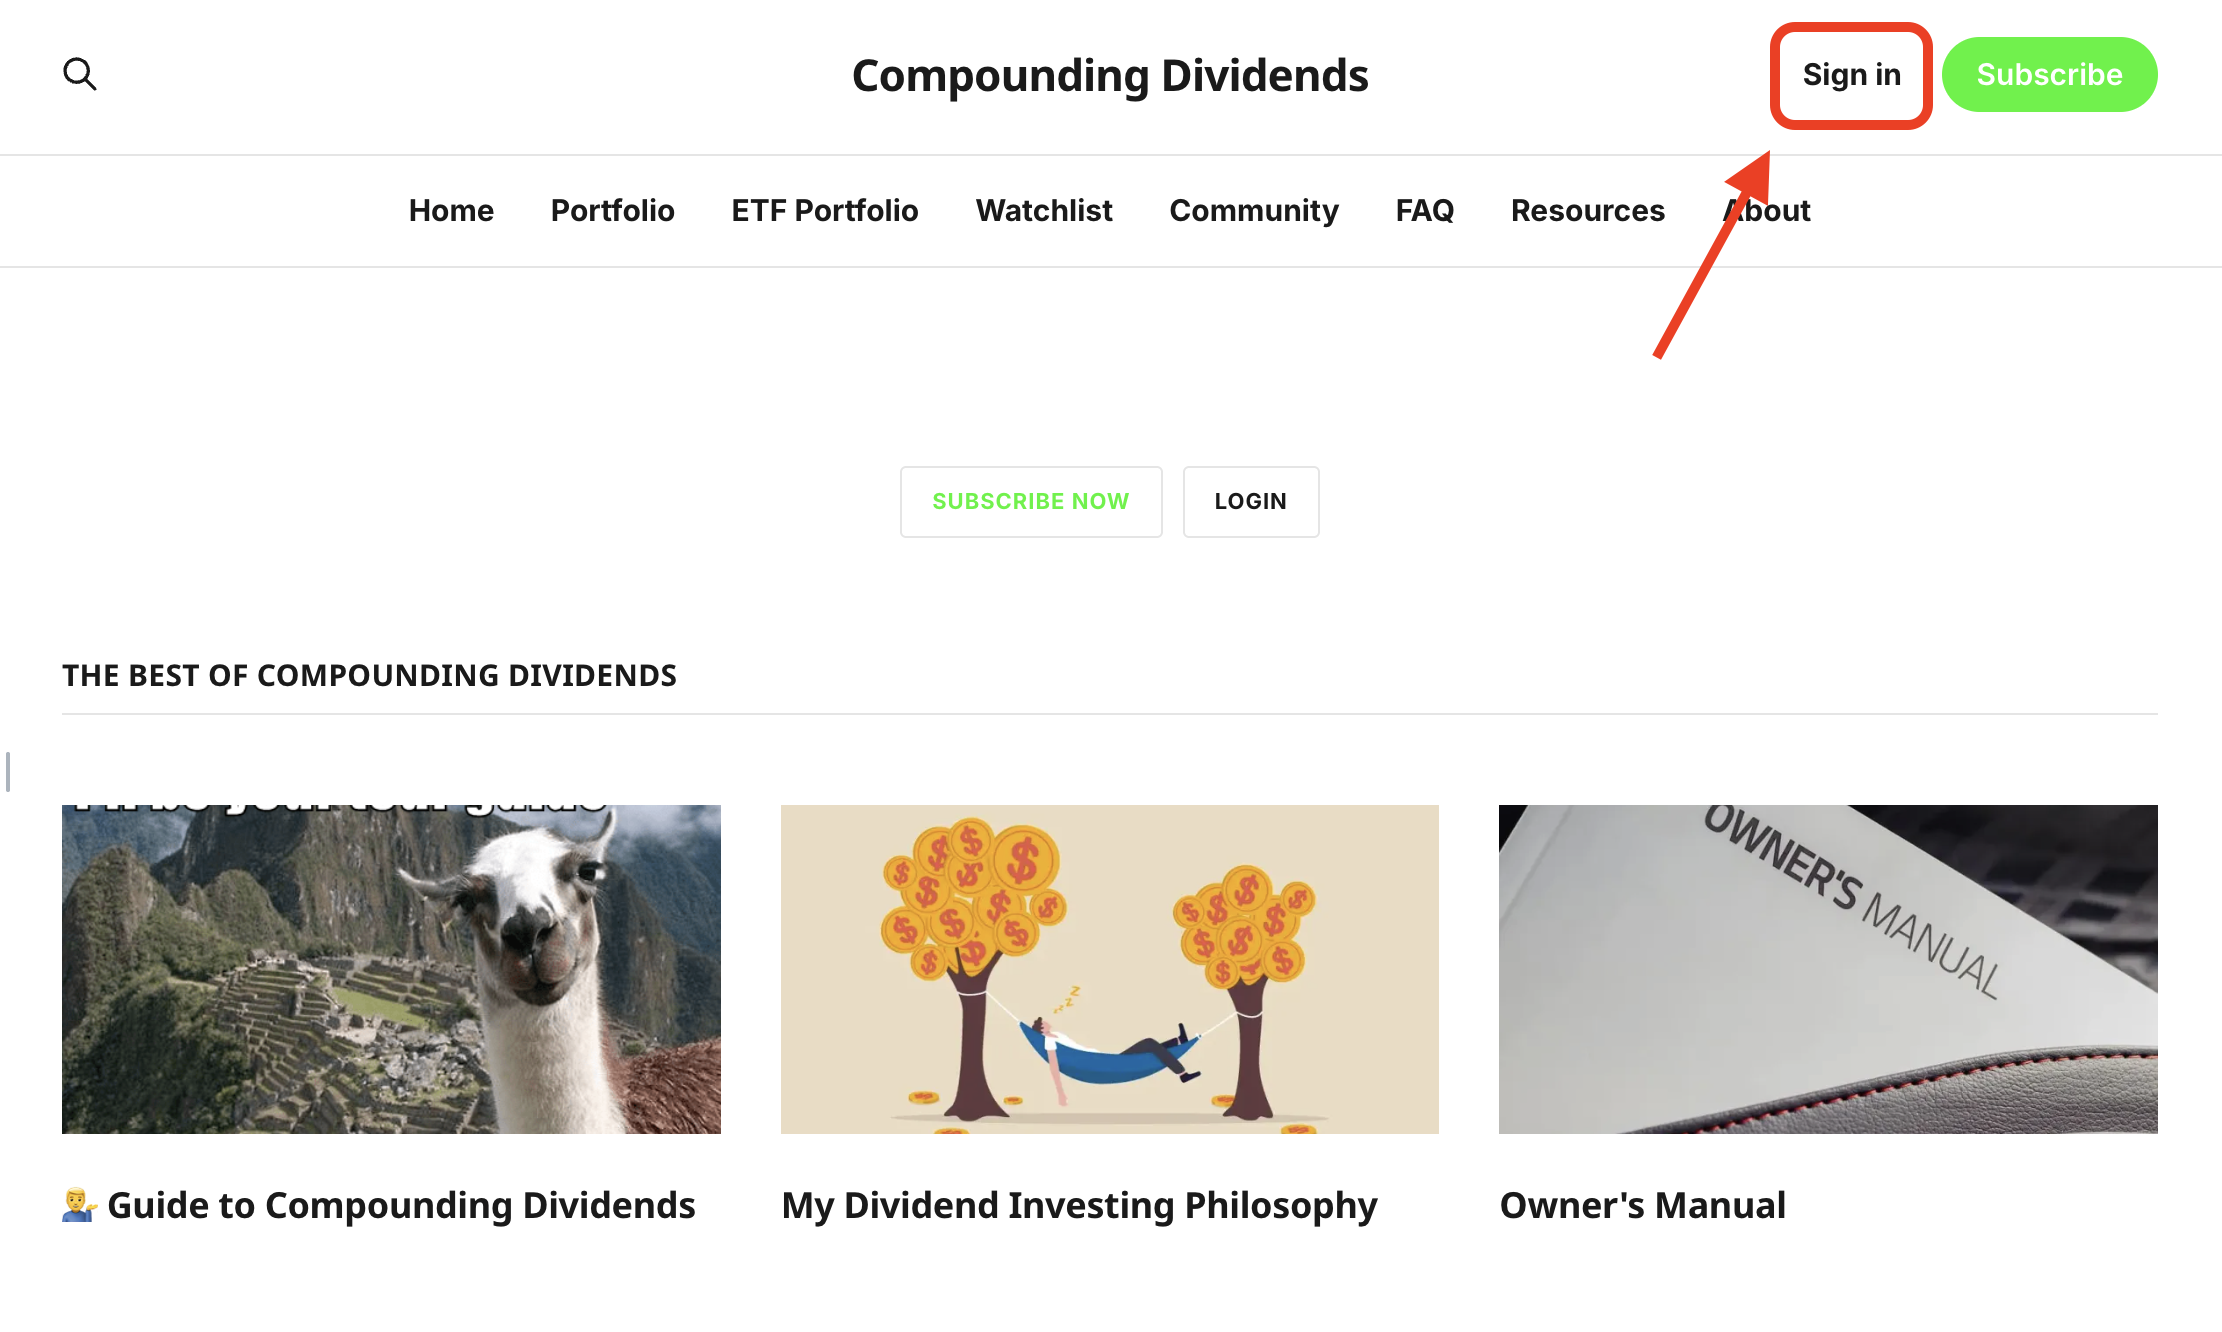2222x1332 pixels.
Task: Go to the Home menu item
Action: click(451, 210)
